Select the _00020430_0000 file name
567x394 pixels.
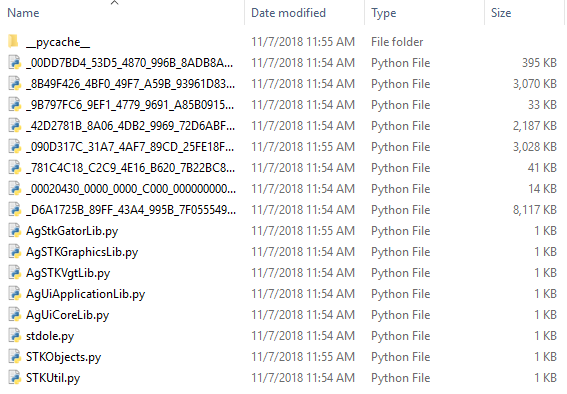coord(131,189)
